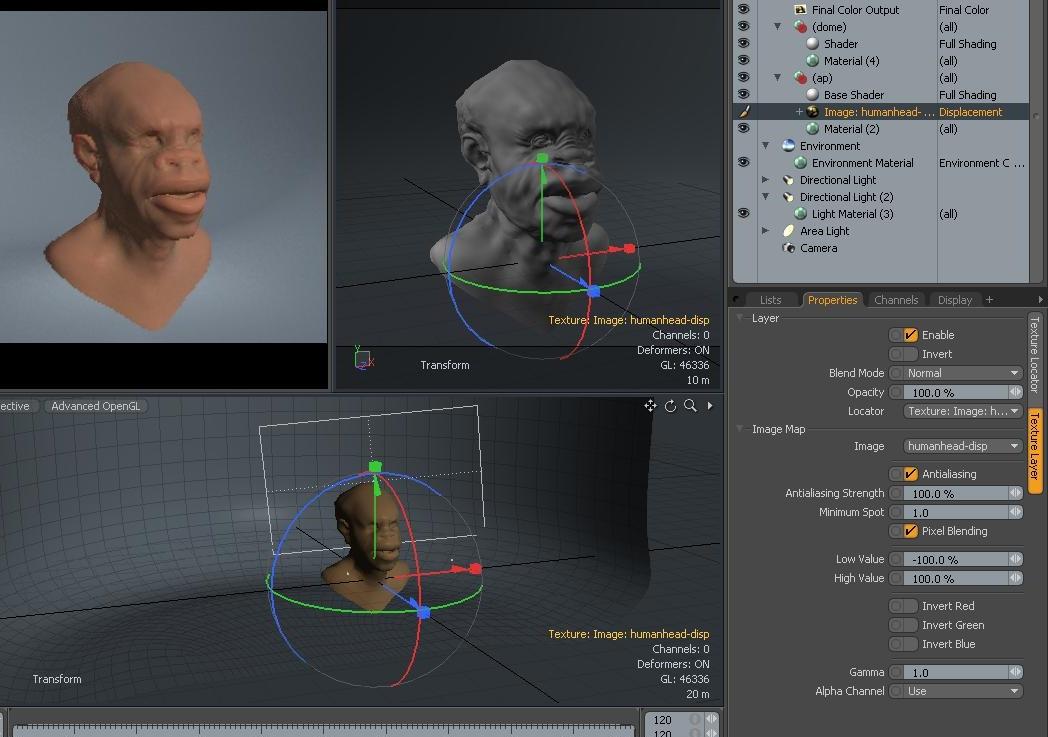
Task: Switch to the Channels tab
Action: (x=895, y=300)
